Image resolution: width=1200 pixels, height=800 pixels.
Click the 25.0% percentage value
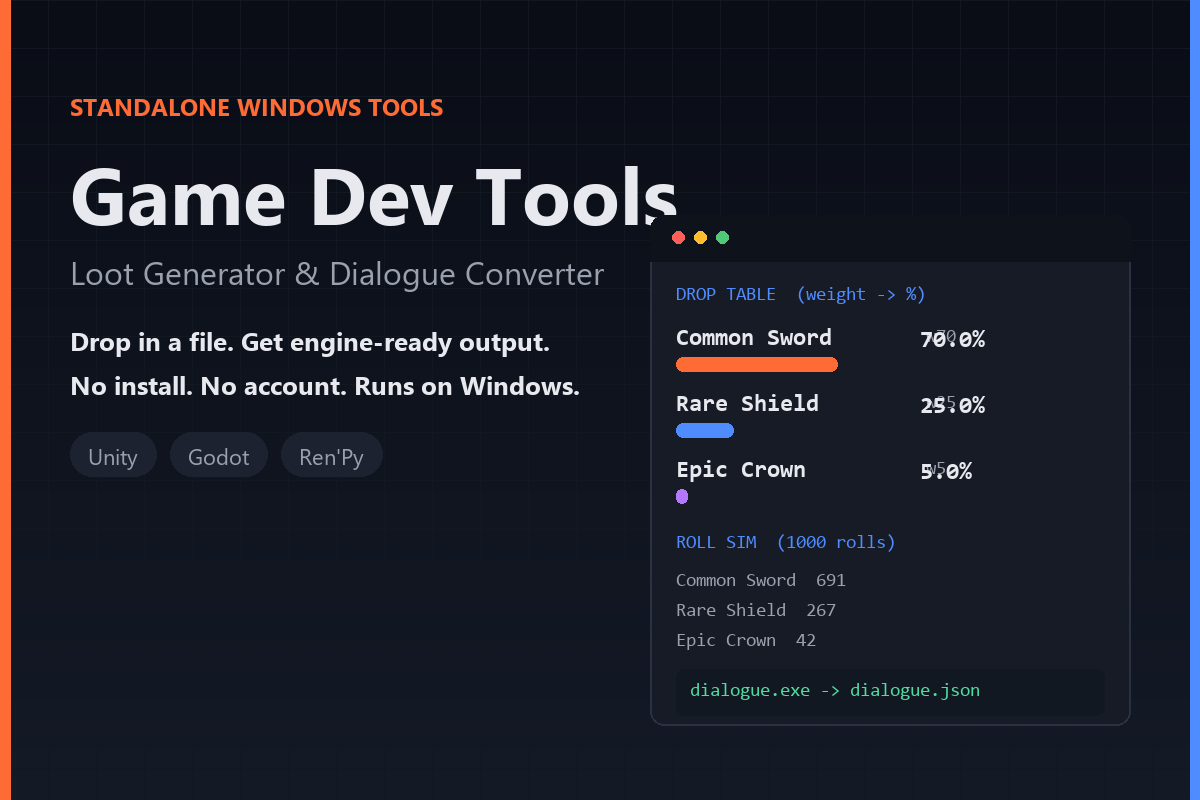(x=952, y=406)
